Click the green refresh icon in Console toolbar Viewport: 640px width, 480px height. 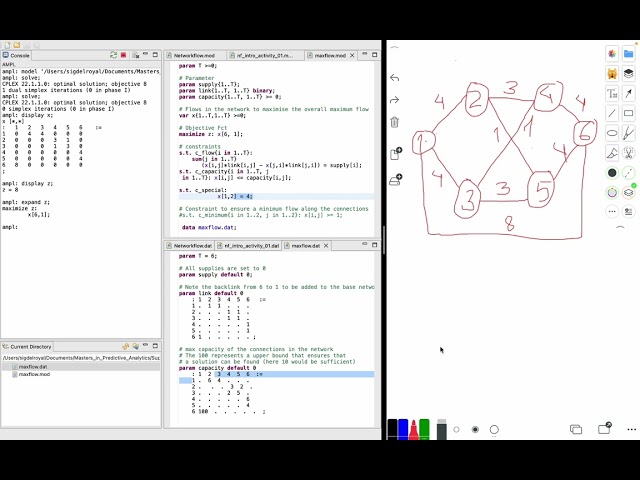pyautogui.click(x=113, y=55)
